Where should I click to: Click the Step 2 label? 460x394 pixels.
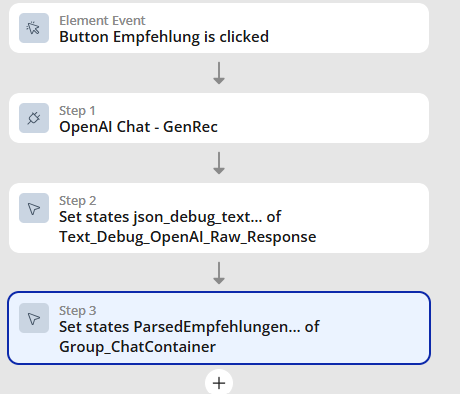78,201
